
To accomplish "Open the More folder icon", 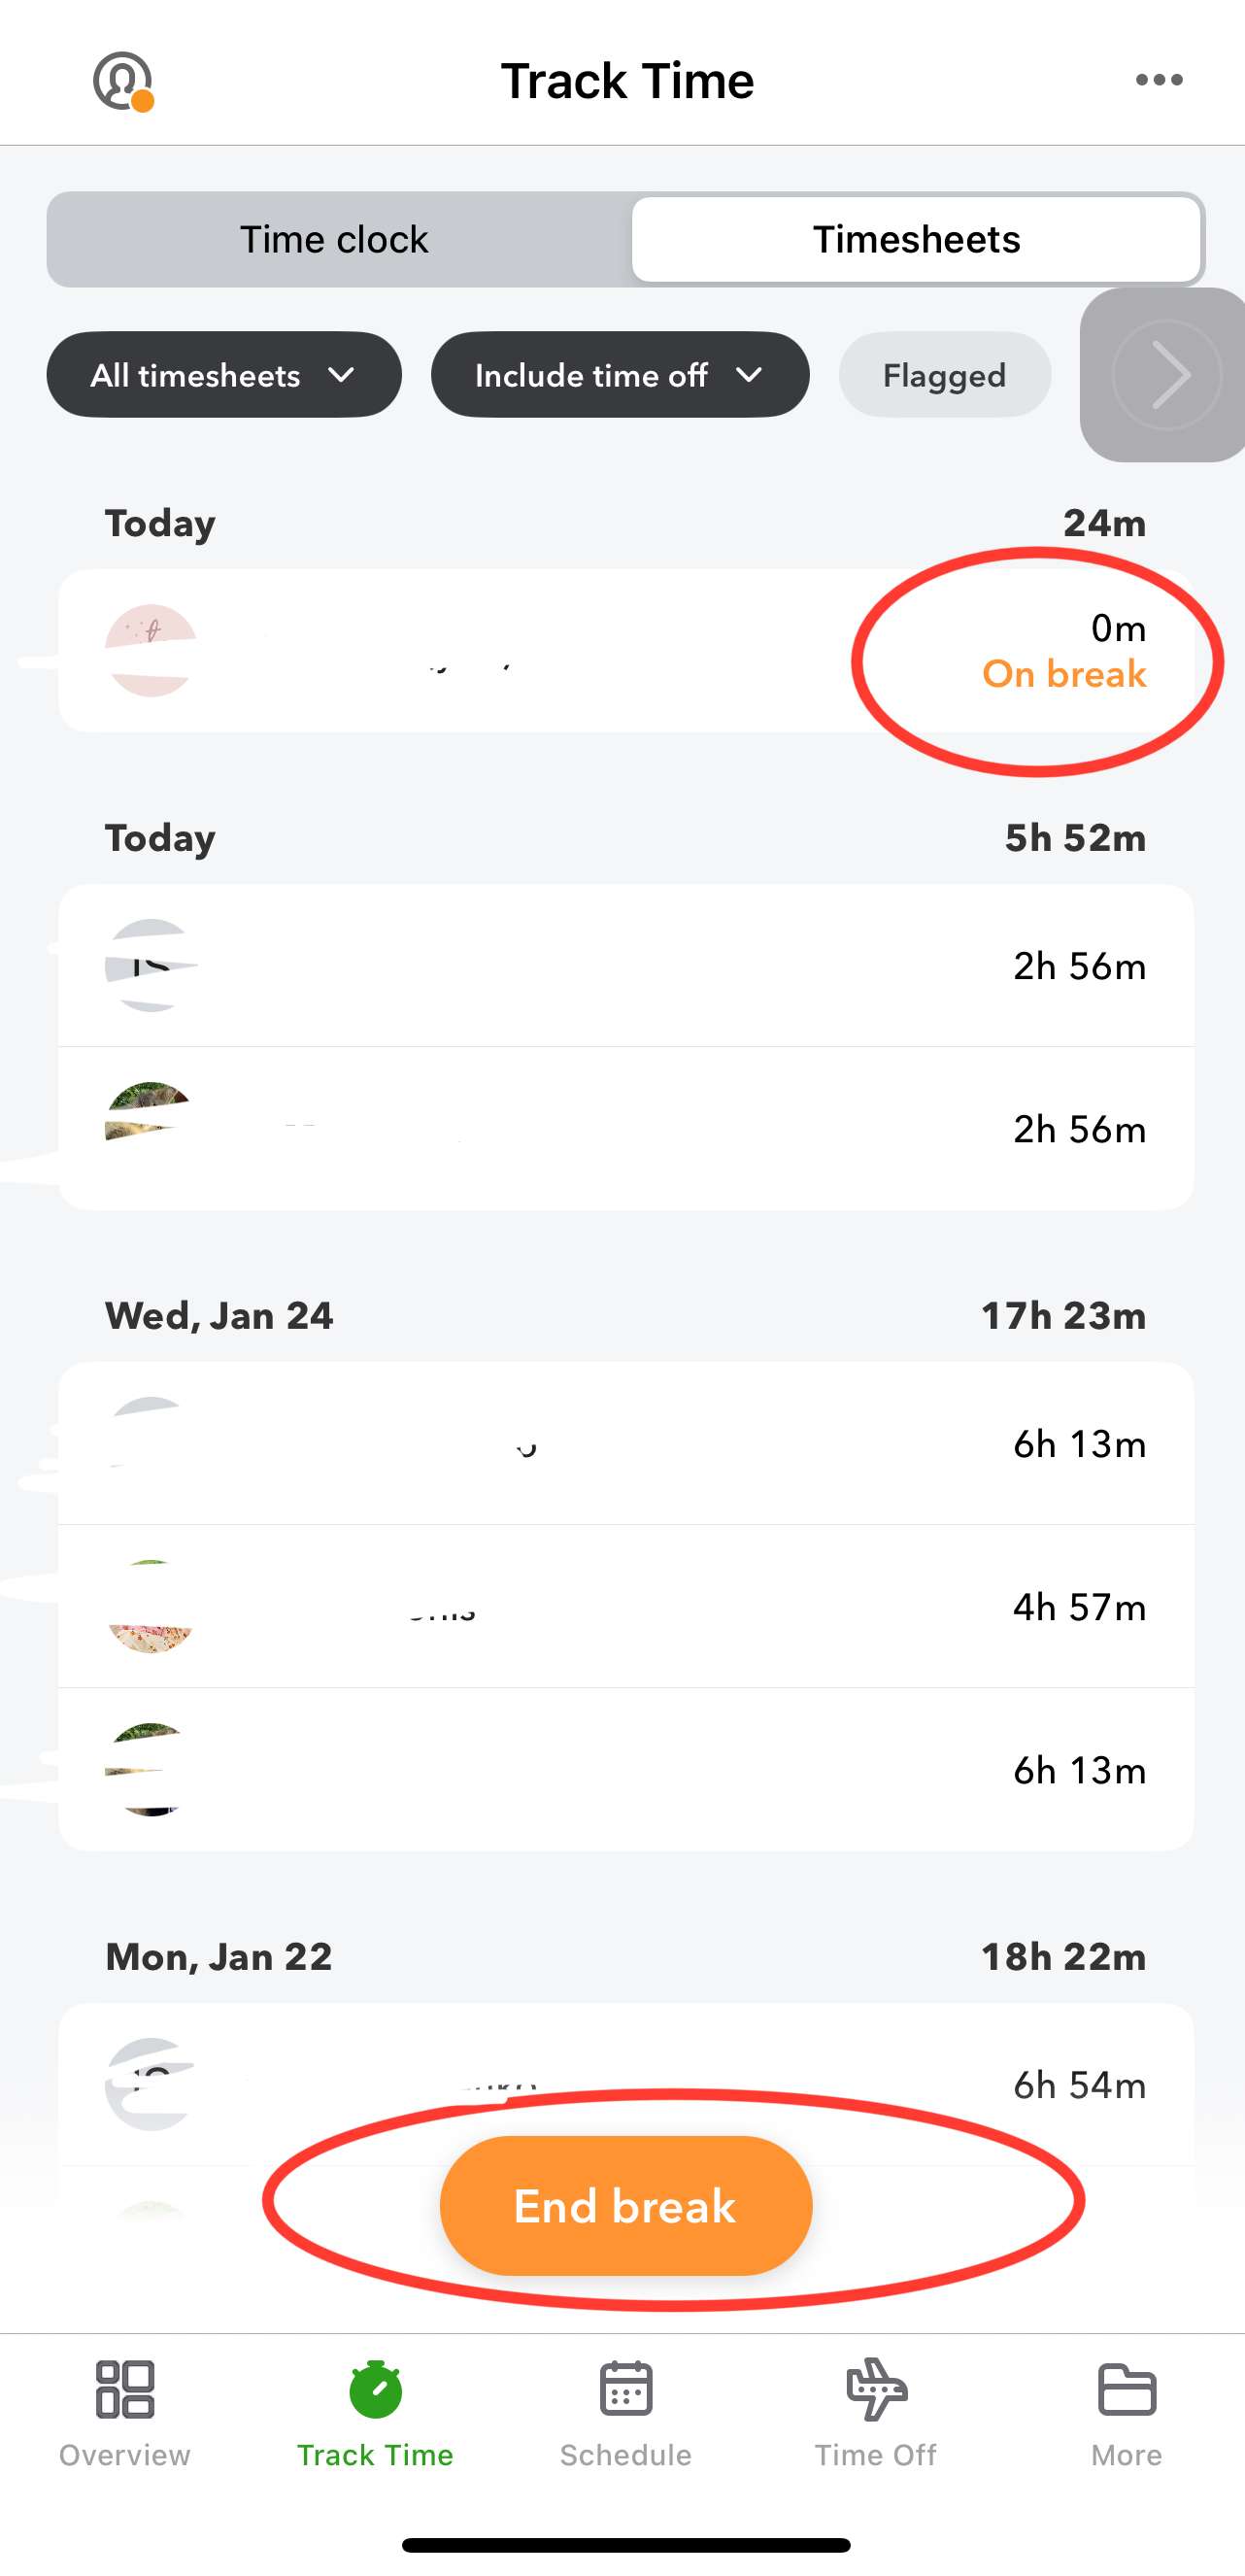I will coord(1126,2390).
